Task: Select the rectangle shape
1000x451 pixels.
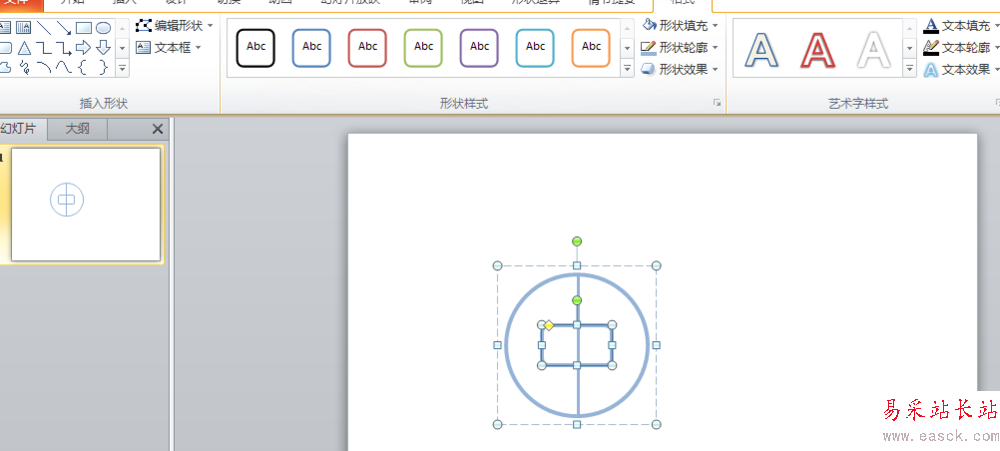Action: coord(84,28)
